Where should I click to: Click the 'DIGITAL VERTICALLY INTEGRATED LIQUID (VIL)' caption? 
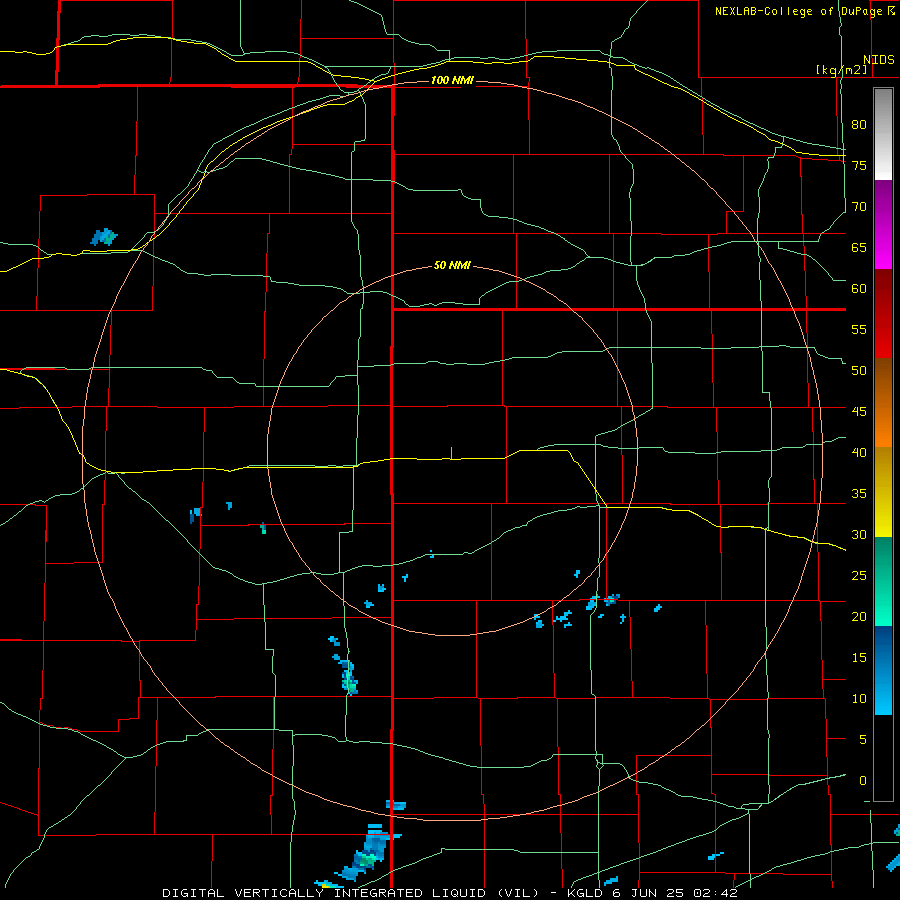click(350, 893)
